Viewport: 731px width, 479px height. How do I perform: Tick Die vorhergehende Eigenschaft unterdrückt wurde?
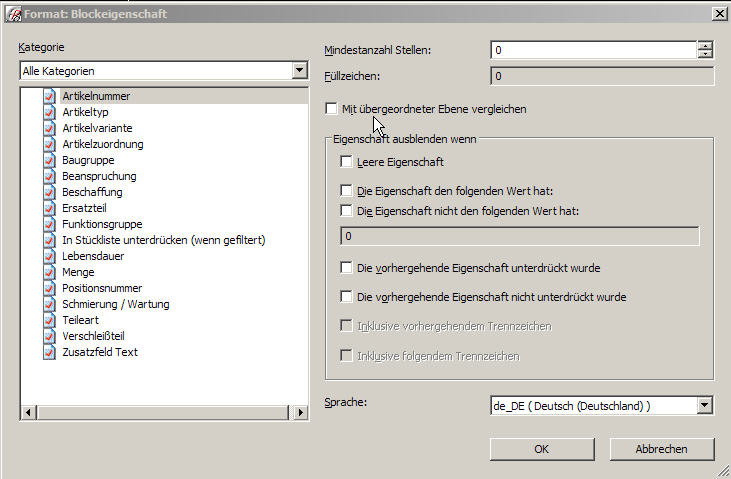pyautogui.click(x=346, y=268)
